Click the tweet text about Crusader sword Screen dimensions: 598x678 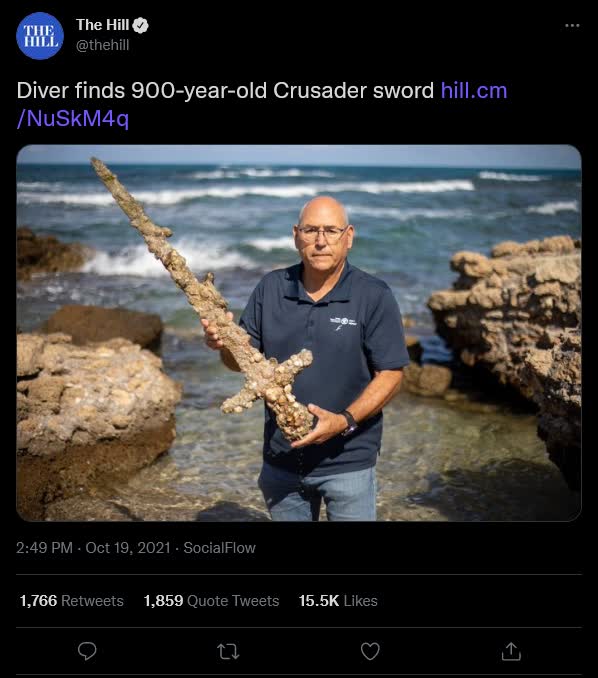coord(225,91)
